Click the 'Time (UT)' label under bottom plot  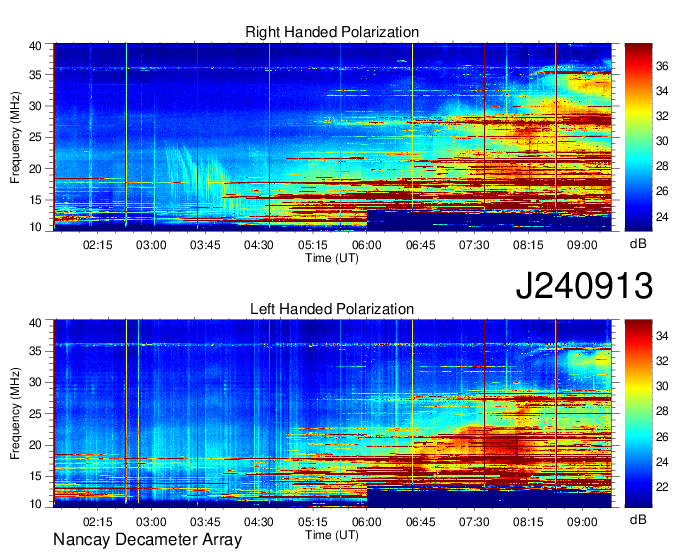click(x=332, y=535)
